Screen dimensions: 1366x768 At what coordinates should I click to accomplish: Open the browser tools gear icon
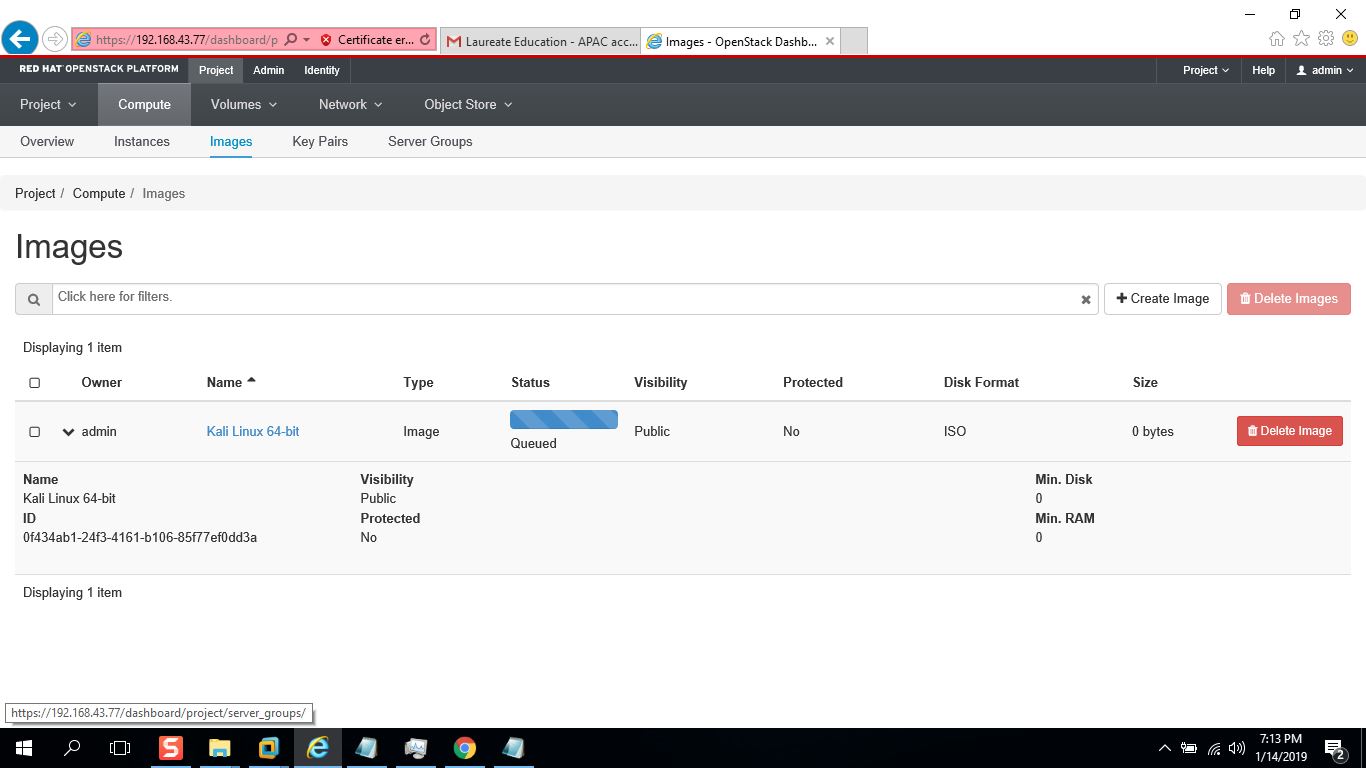click(x=1326, y=39)
